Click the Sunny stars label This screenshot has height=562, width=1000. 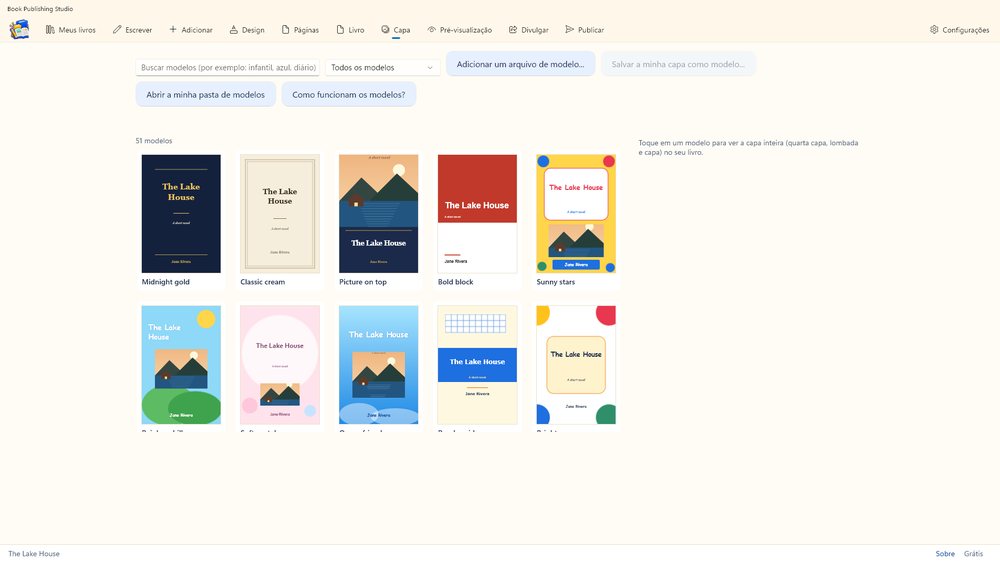(x=555, y=282)
